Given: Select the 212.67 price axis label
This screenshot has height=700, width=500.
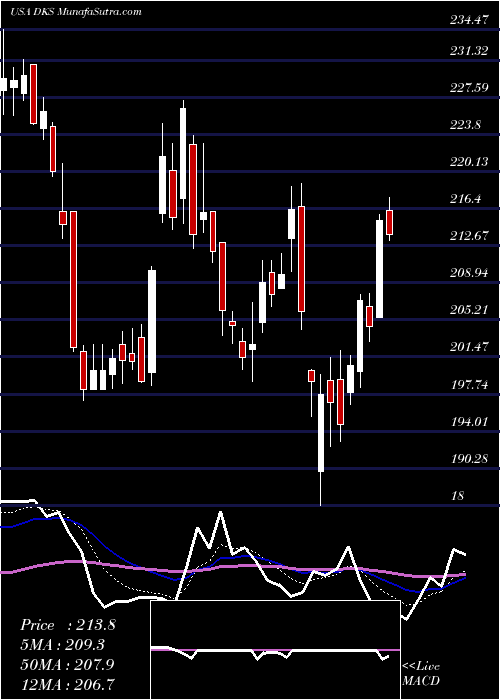Looking at the screenshot, I should point(468,236).
